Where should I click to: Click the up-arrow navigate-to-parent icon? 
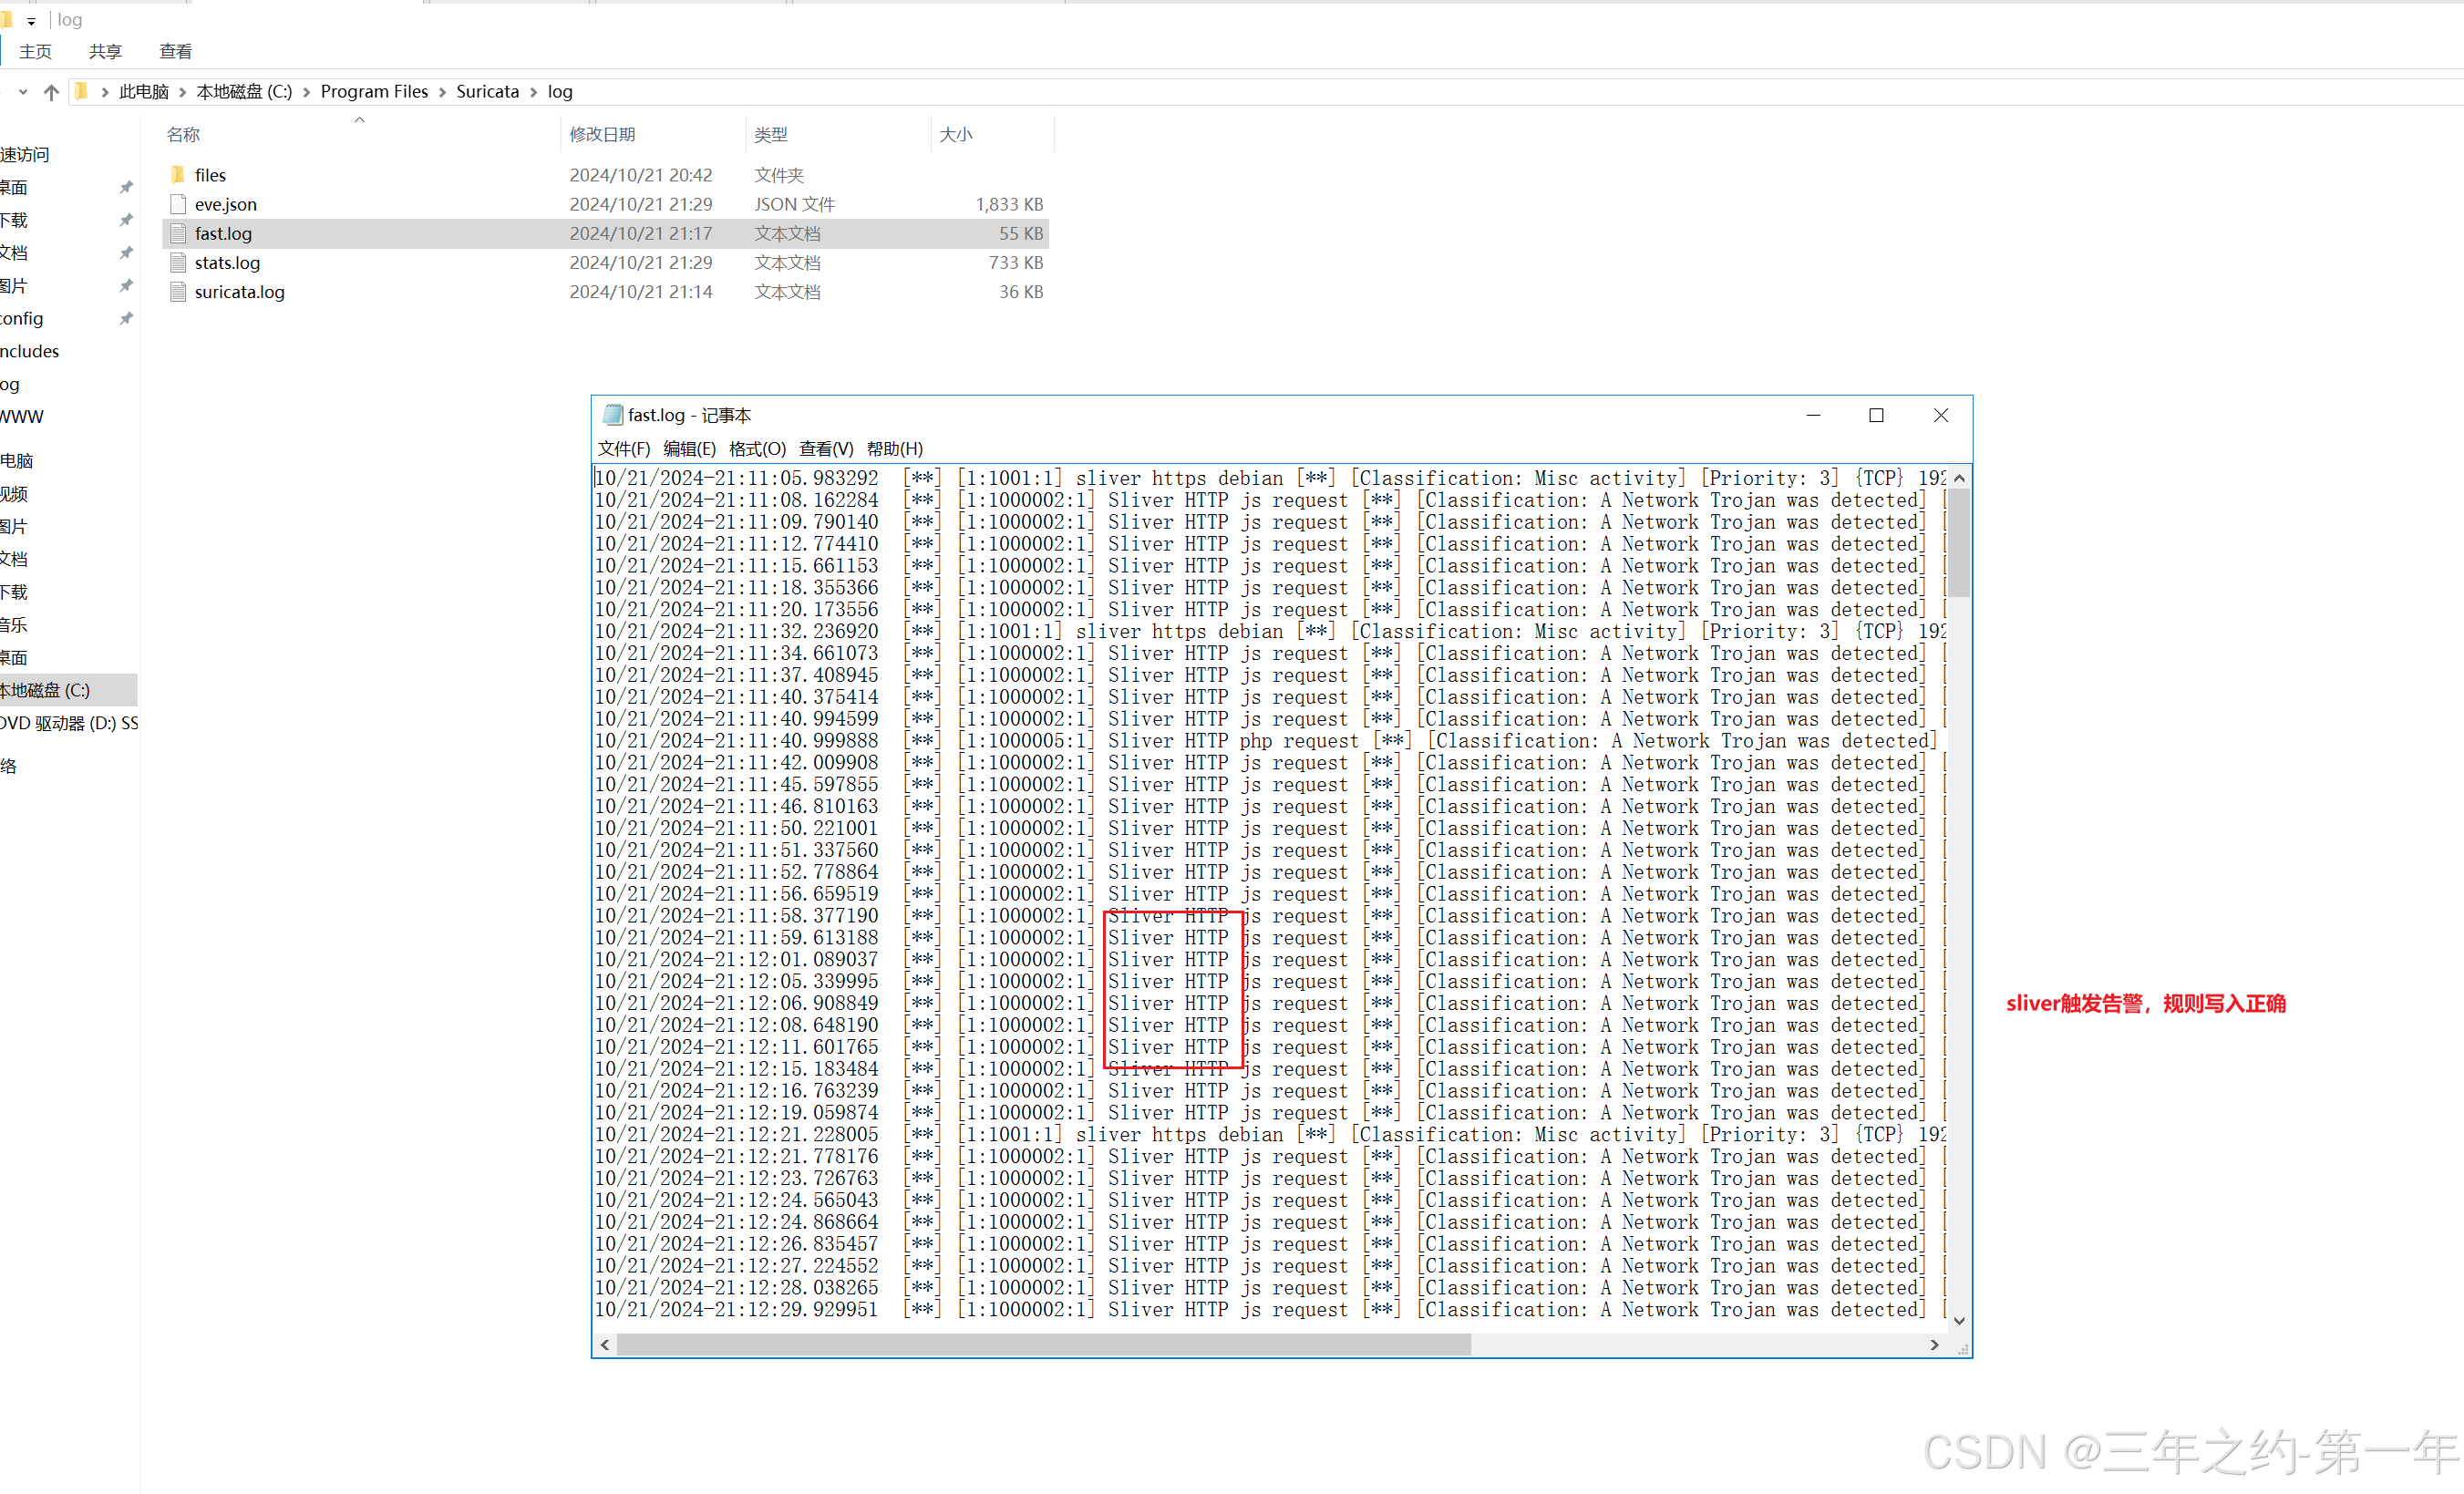52,92
